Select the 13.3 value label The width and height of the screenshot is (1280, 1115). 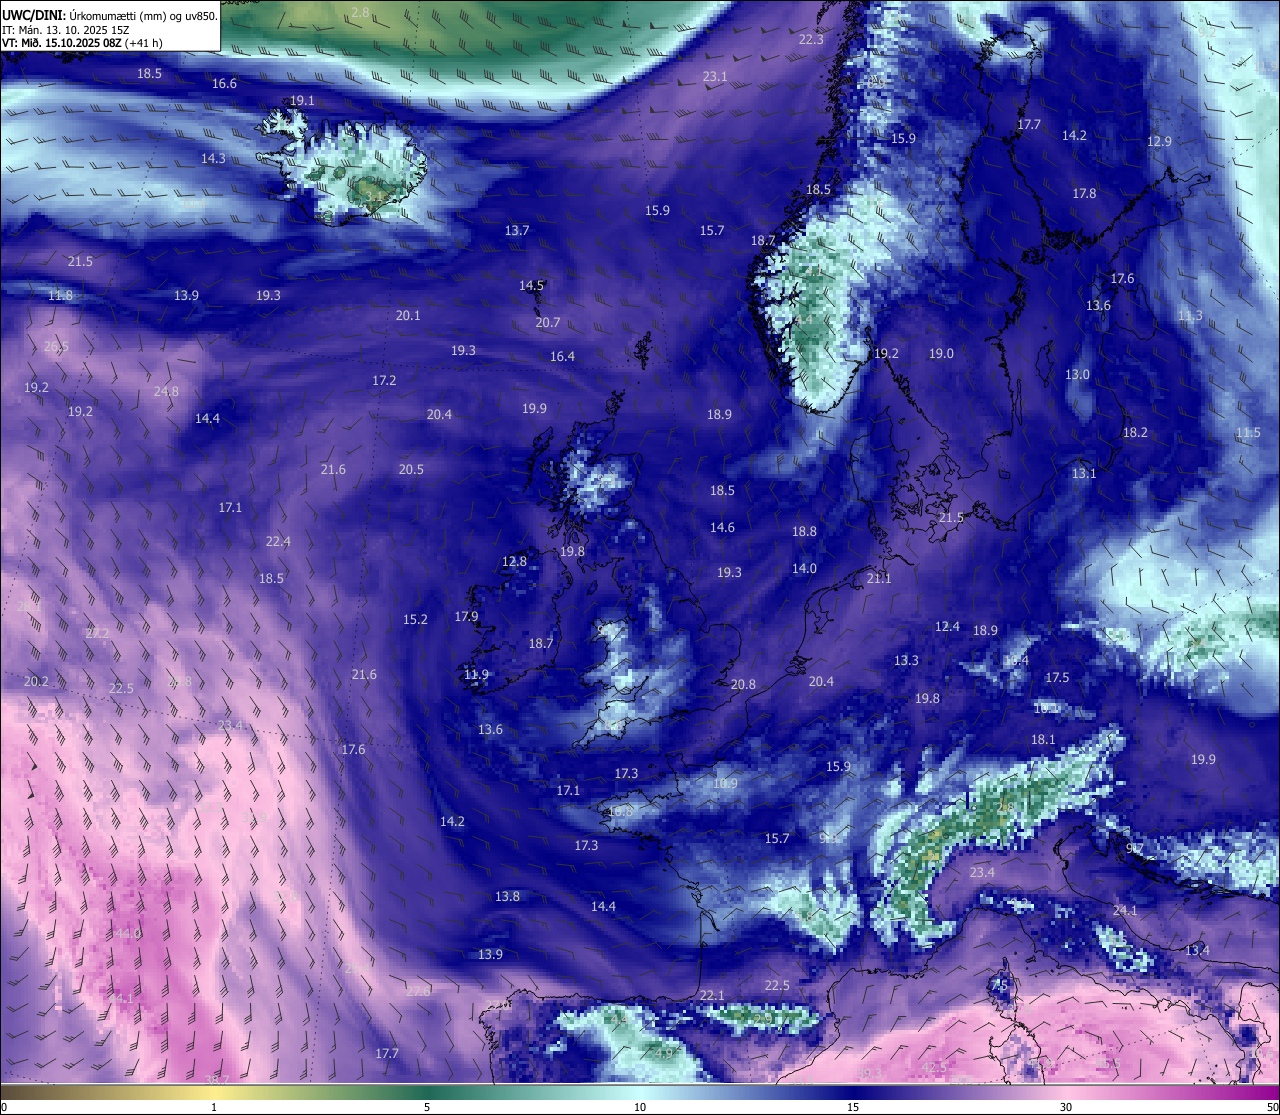point(906,661)
